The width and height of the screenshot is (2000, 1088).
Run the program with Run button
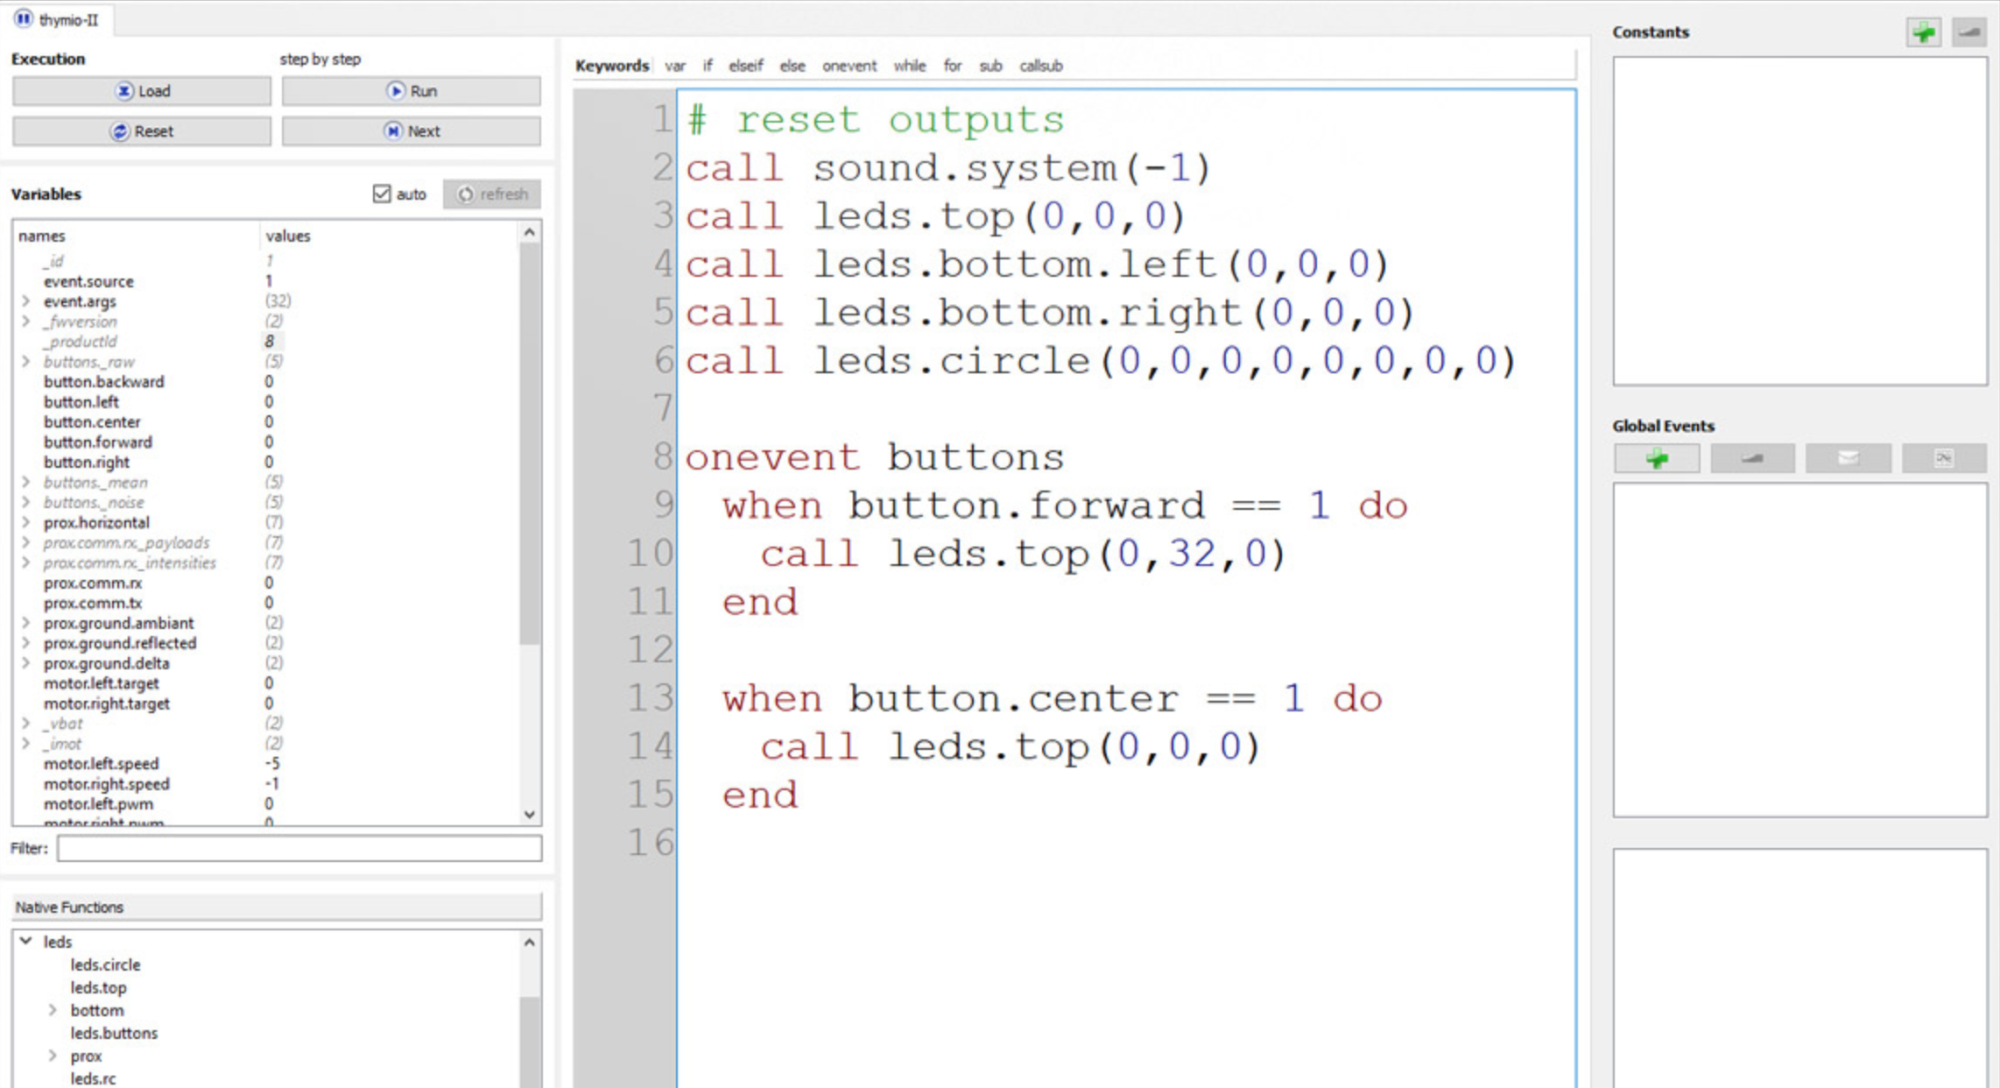pyautogui.click(x=411, y=91)
